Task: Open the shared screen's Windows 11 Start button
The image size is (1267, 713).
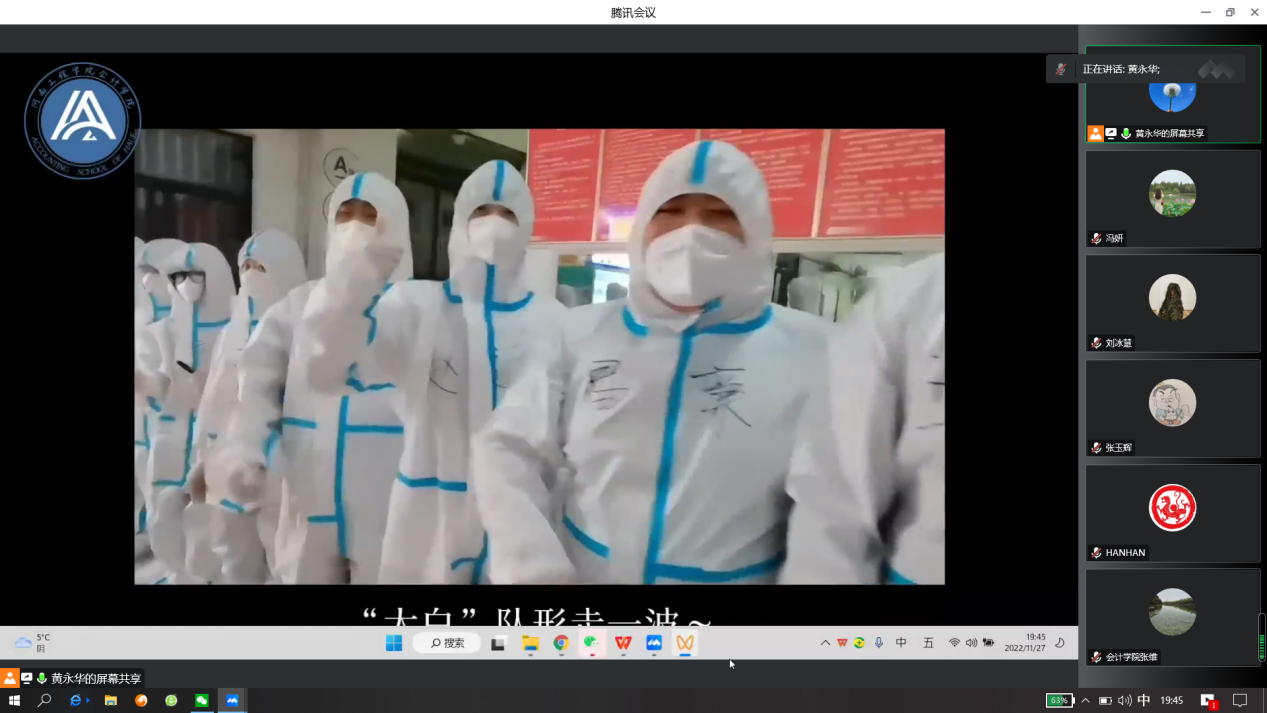Action: tap(394, 643)
